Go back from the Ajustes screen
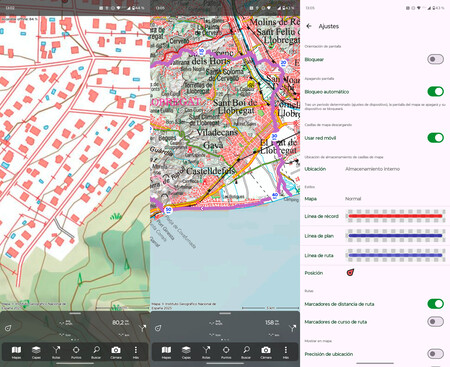This screenshot has height=367, width=450. click(309, 26)
